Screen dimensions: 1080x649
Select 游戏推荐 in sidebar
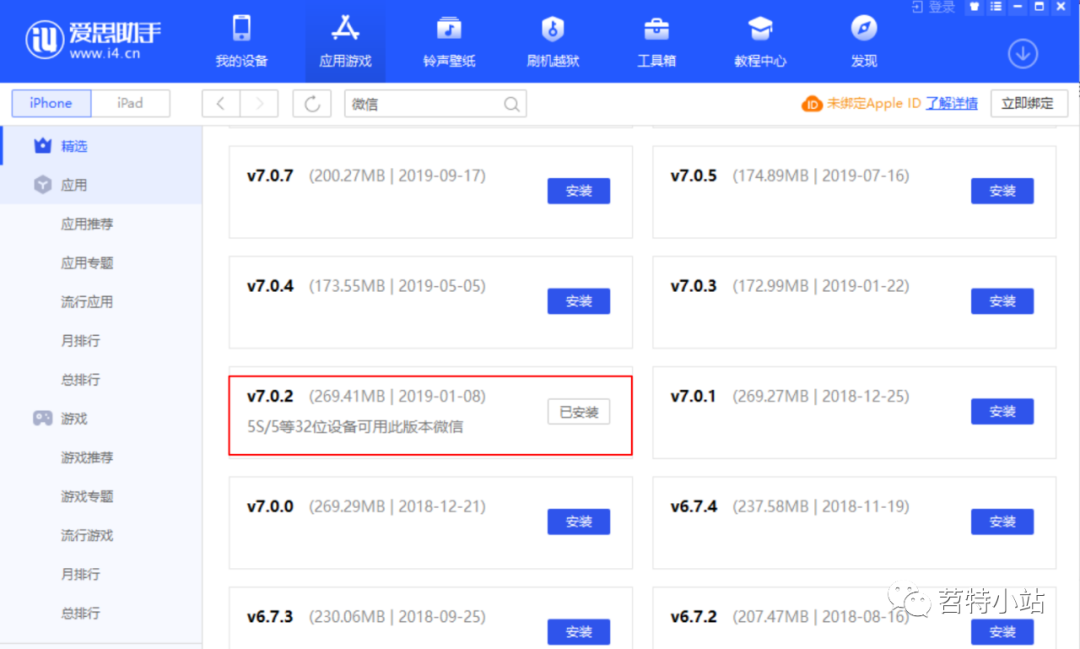click(x=87, y=457)
